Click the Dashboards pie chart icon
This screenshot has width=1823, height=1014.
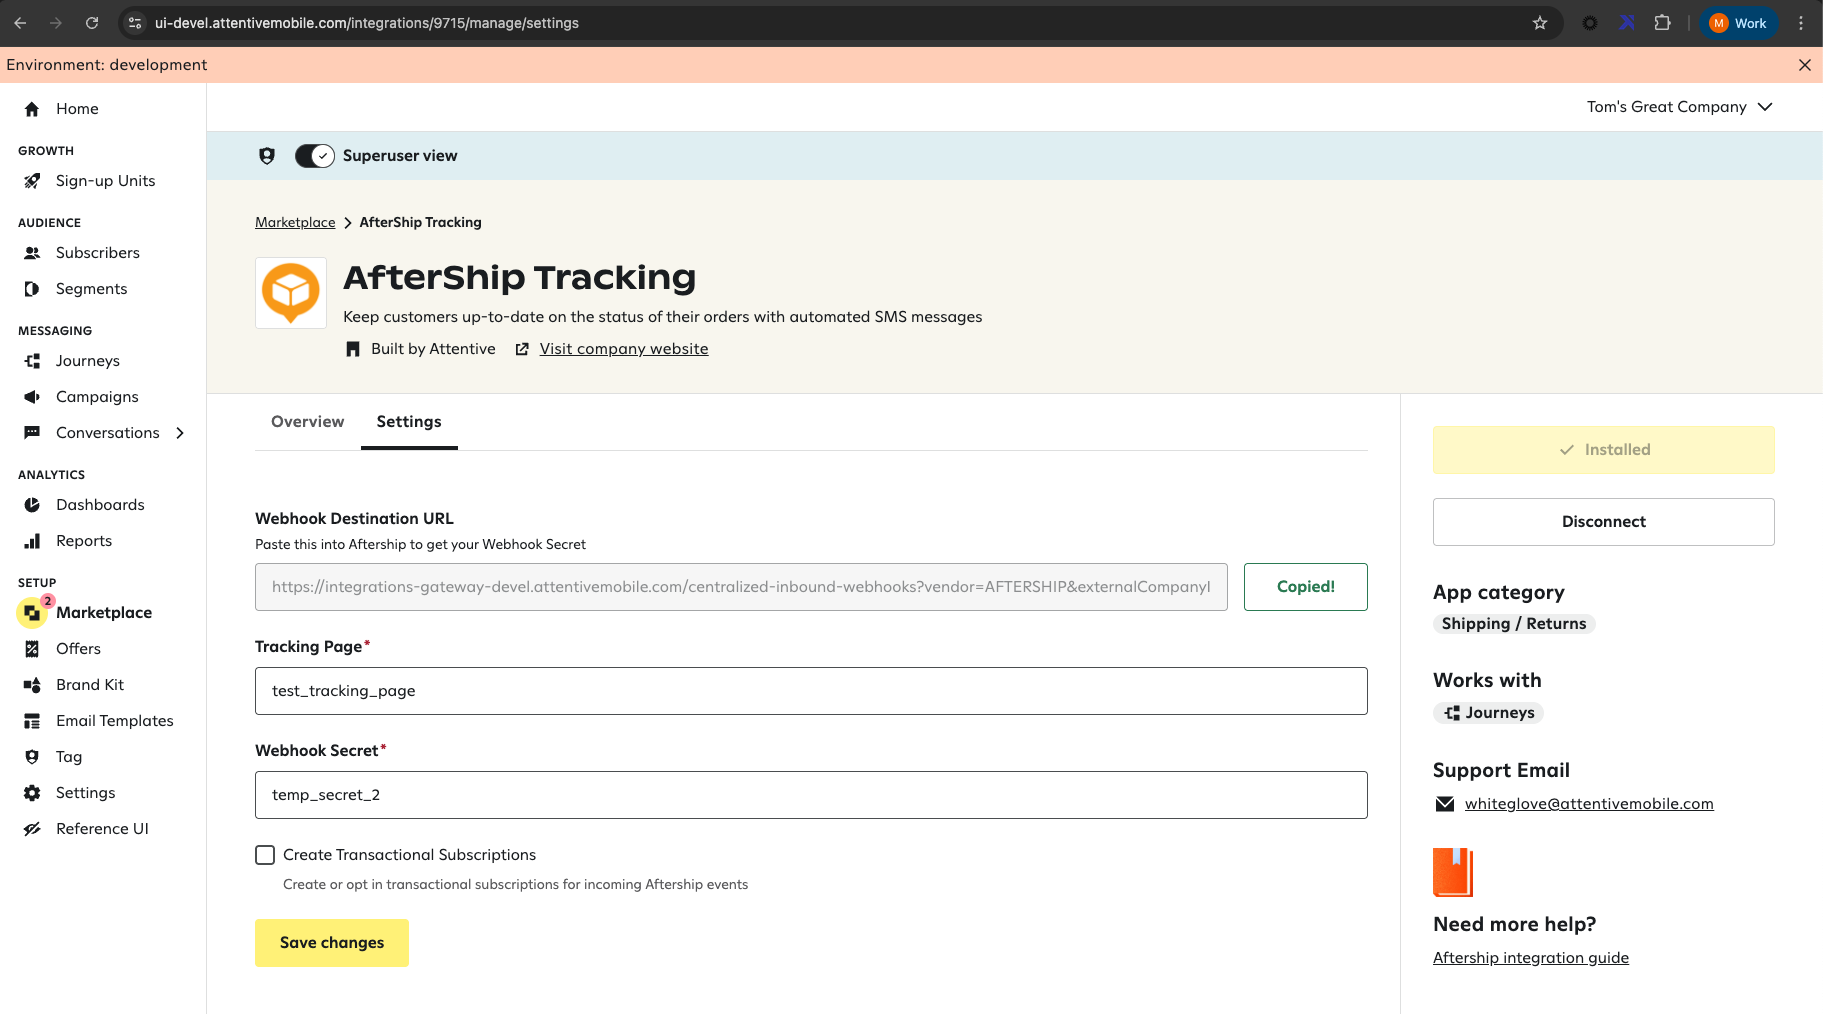click(32, 505)
